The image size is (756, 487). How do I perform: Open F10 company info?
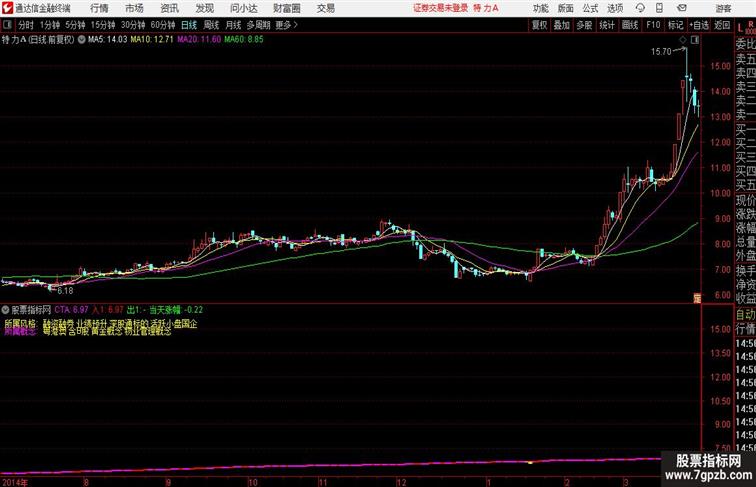point(653,25)
